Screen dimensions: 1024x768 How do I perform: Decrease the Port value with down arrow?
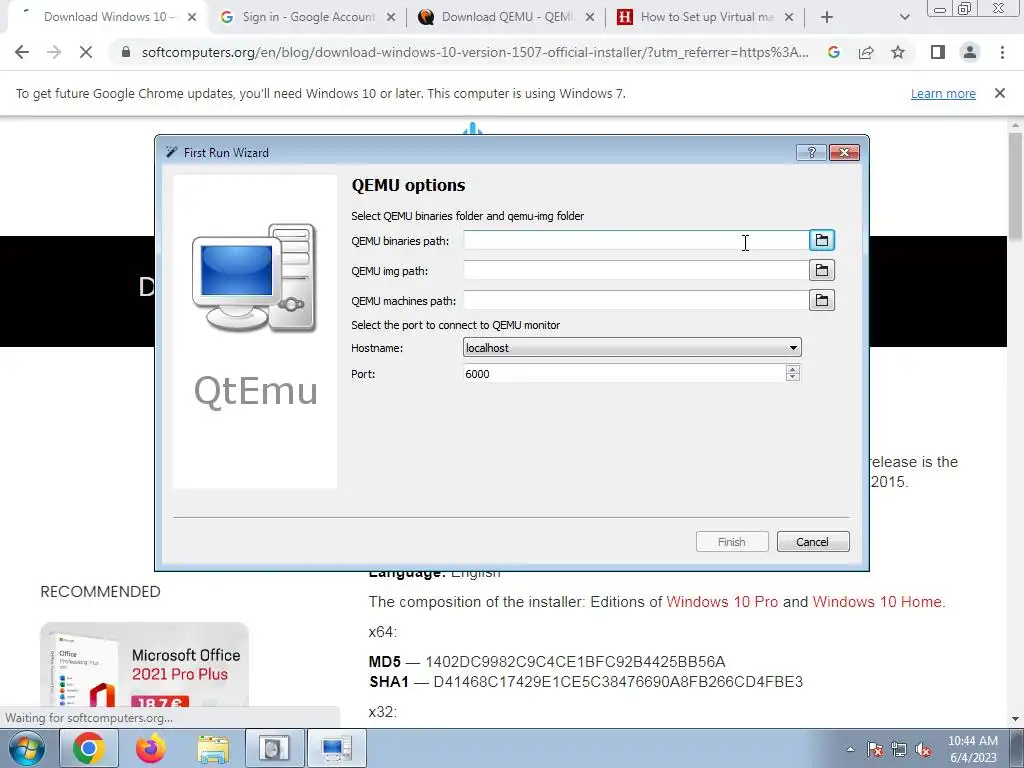point(793,377)
